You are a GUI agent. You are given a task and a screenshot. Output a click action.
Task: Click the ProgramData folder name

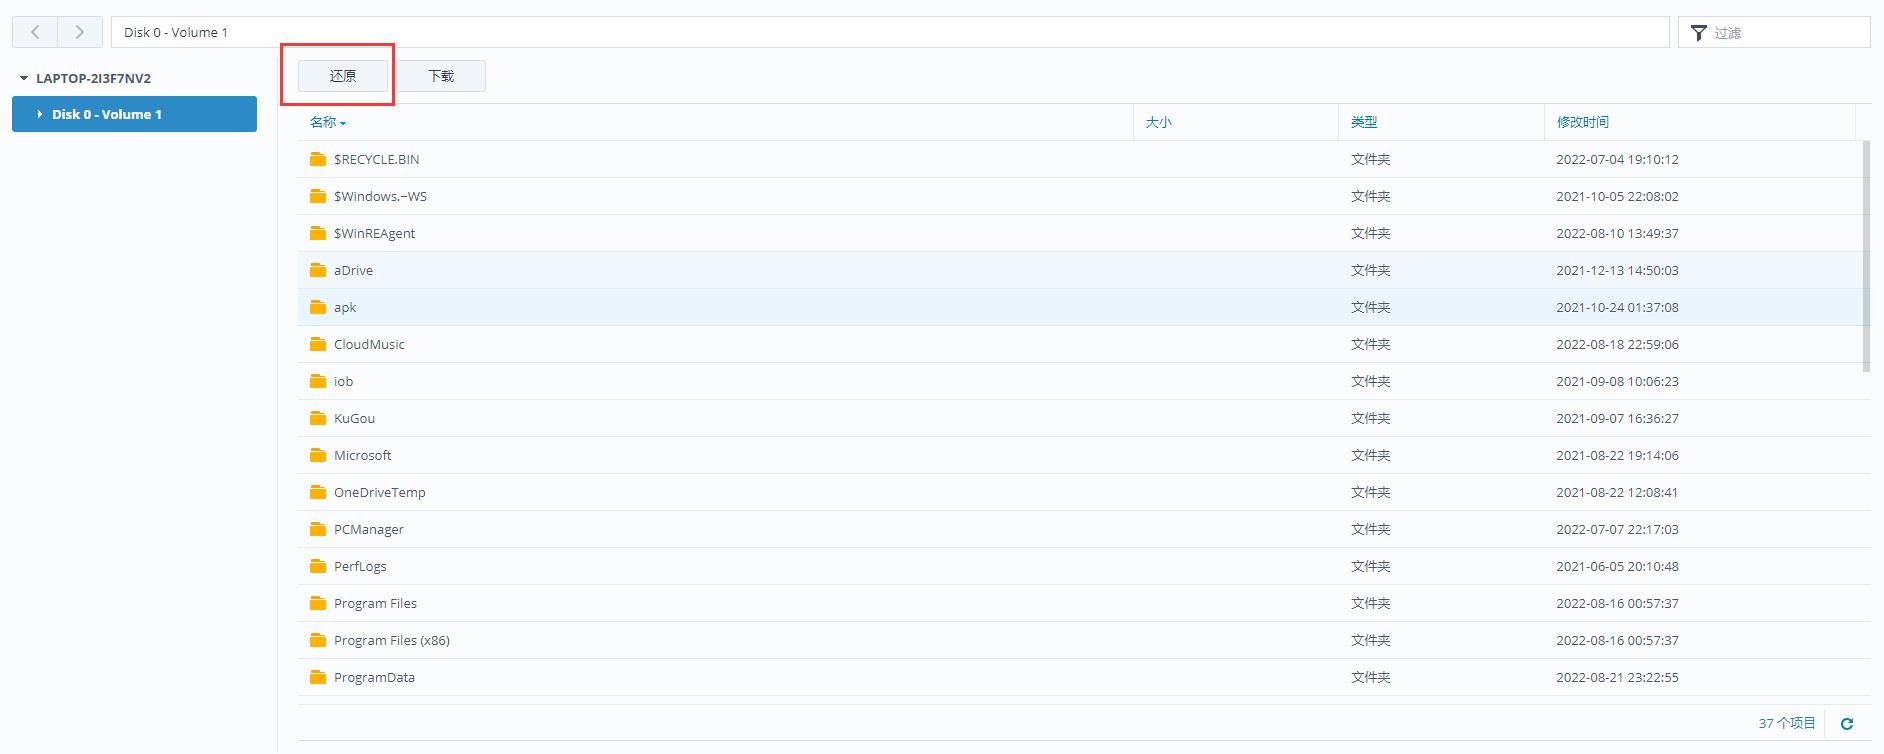[374, 677]
